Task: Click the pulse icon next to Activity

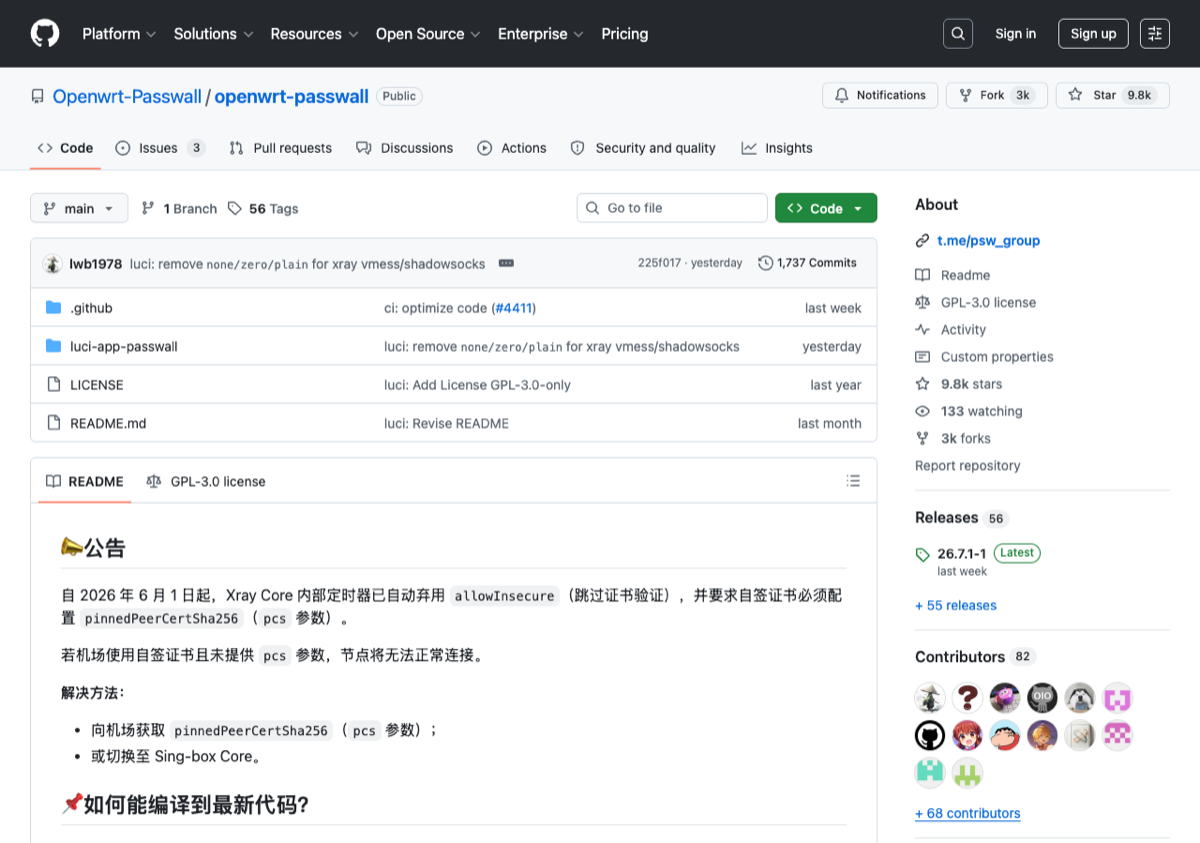Action: (922, 329)
